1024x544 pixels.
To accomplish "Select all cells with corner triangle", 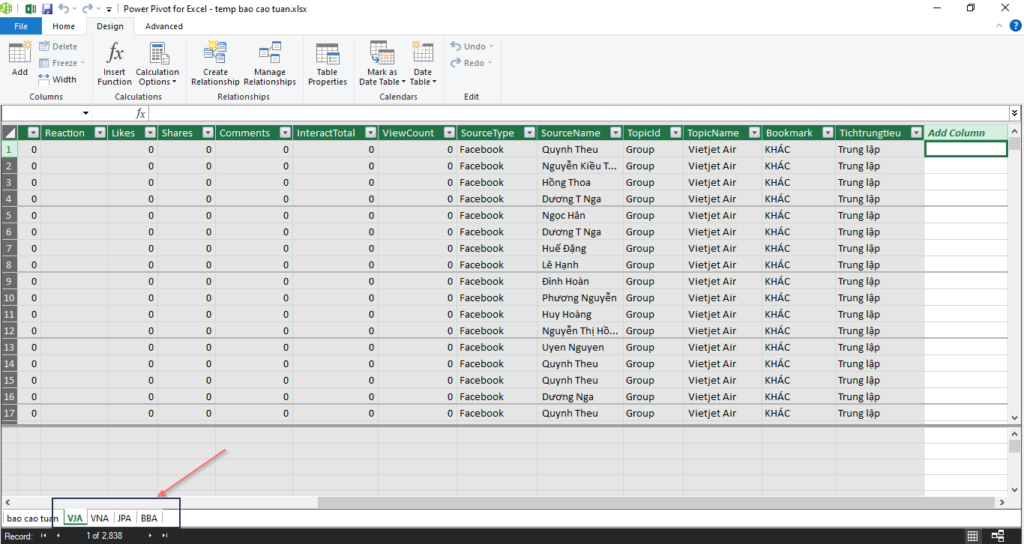I will 9,133.
